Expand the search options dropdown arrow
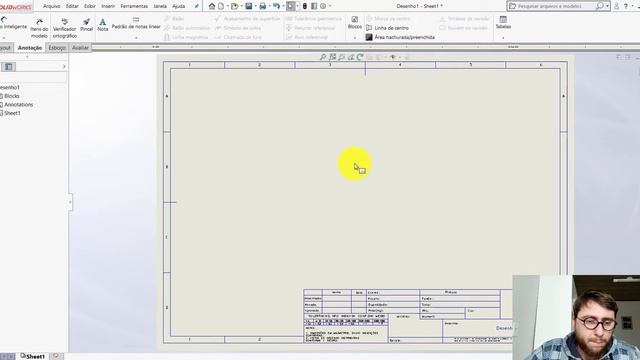The image size is (640, 360). click(x=607, y=6)
